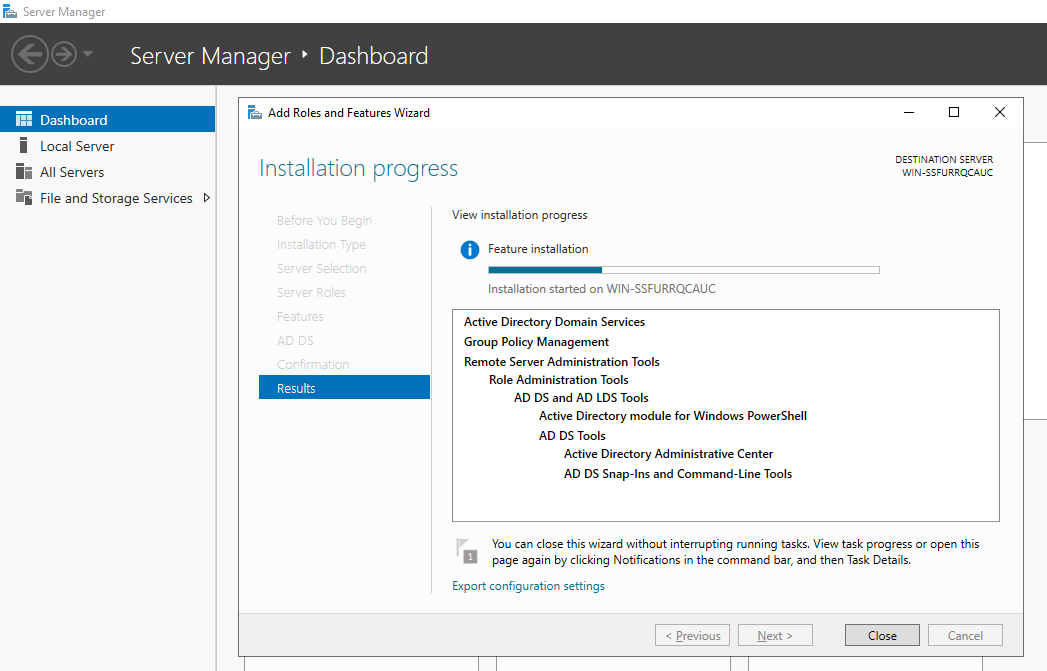This screenshot has height=671, width=1047.
Task: Click the Back navigation arrow
Action: coord(30,54)
